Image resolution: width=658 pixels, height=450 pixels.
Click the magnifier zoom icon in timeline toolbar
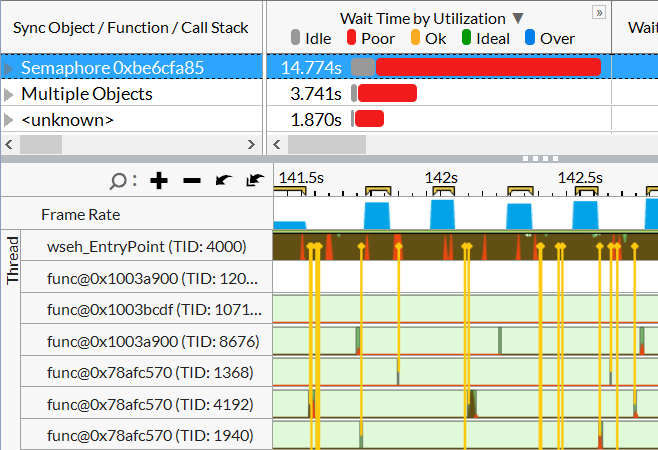click(118, 181)
